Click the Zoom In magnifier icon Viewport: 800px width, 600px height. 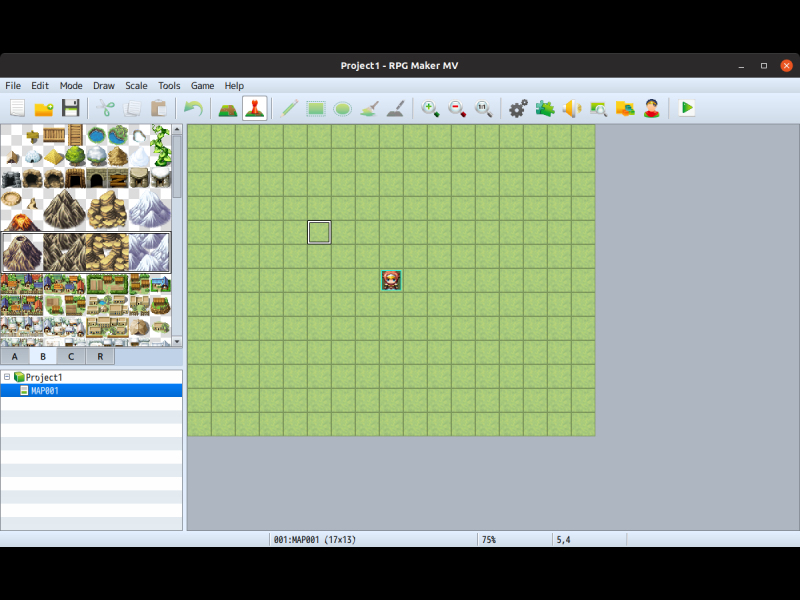[x=431, y=108]
